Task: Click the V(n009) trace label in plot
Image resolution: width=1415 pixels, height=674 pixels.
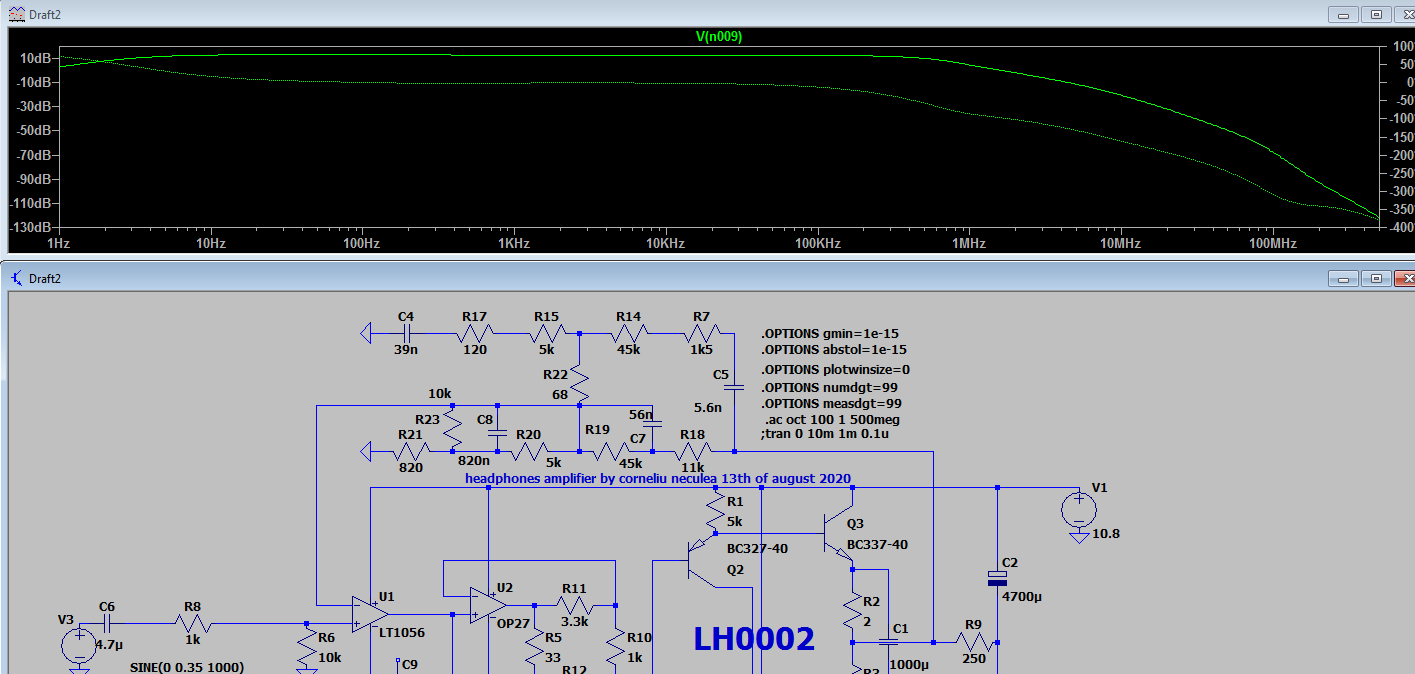Action: coord(719,37)
